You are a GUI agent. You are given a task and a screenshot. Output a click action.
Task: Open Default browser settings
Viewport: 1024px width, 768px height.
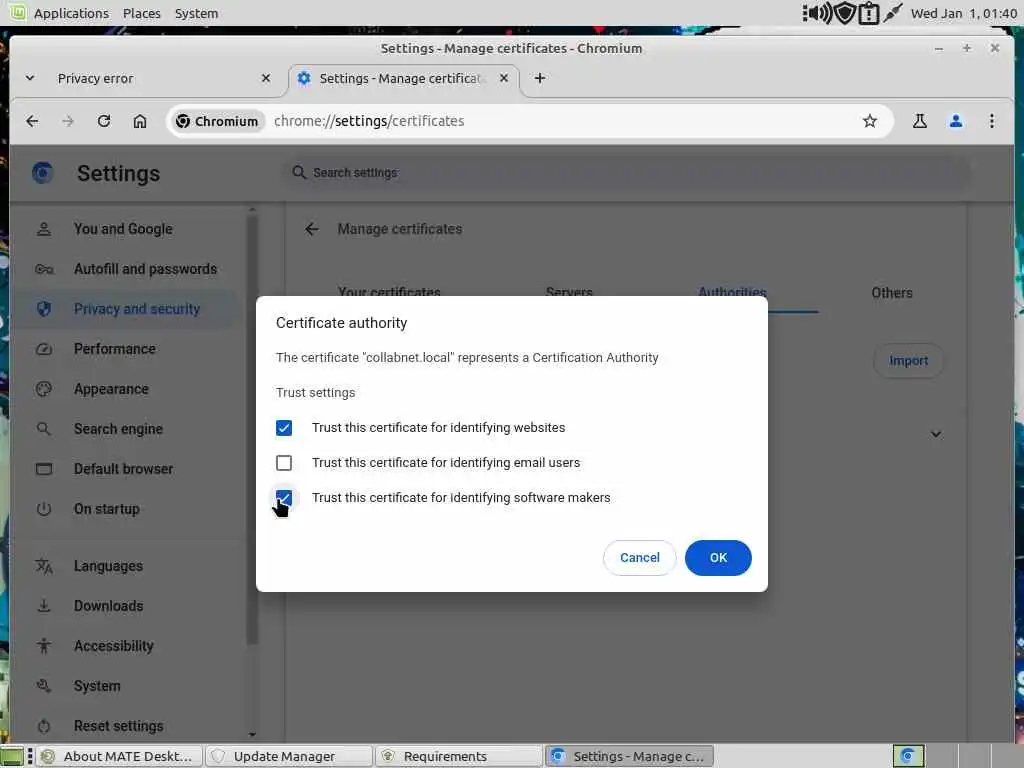(x=123, y=469)
